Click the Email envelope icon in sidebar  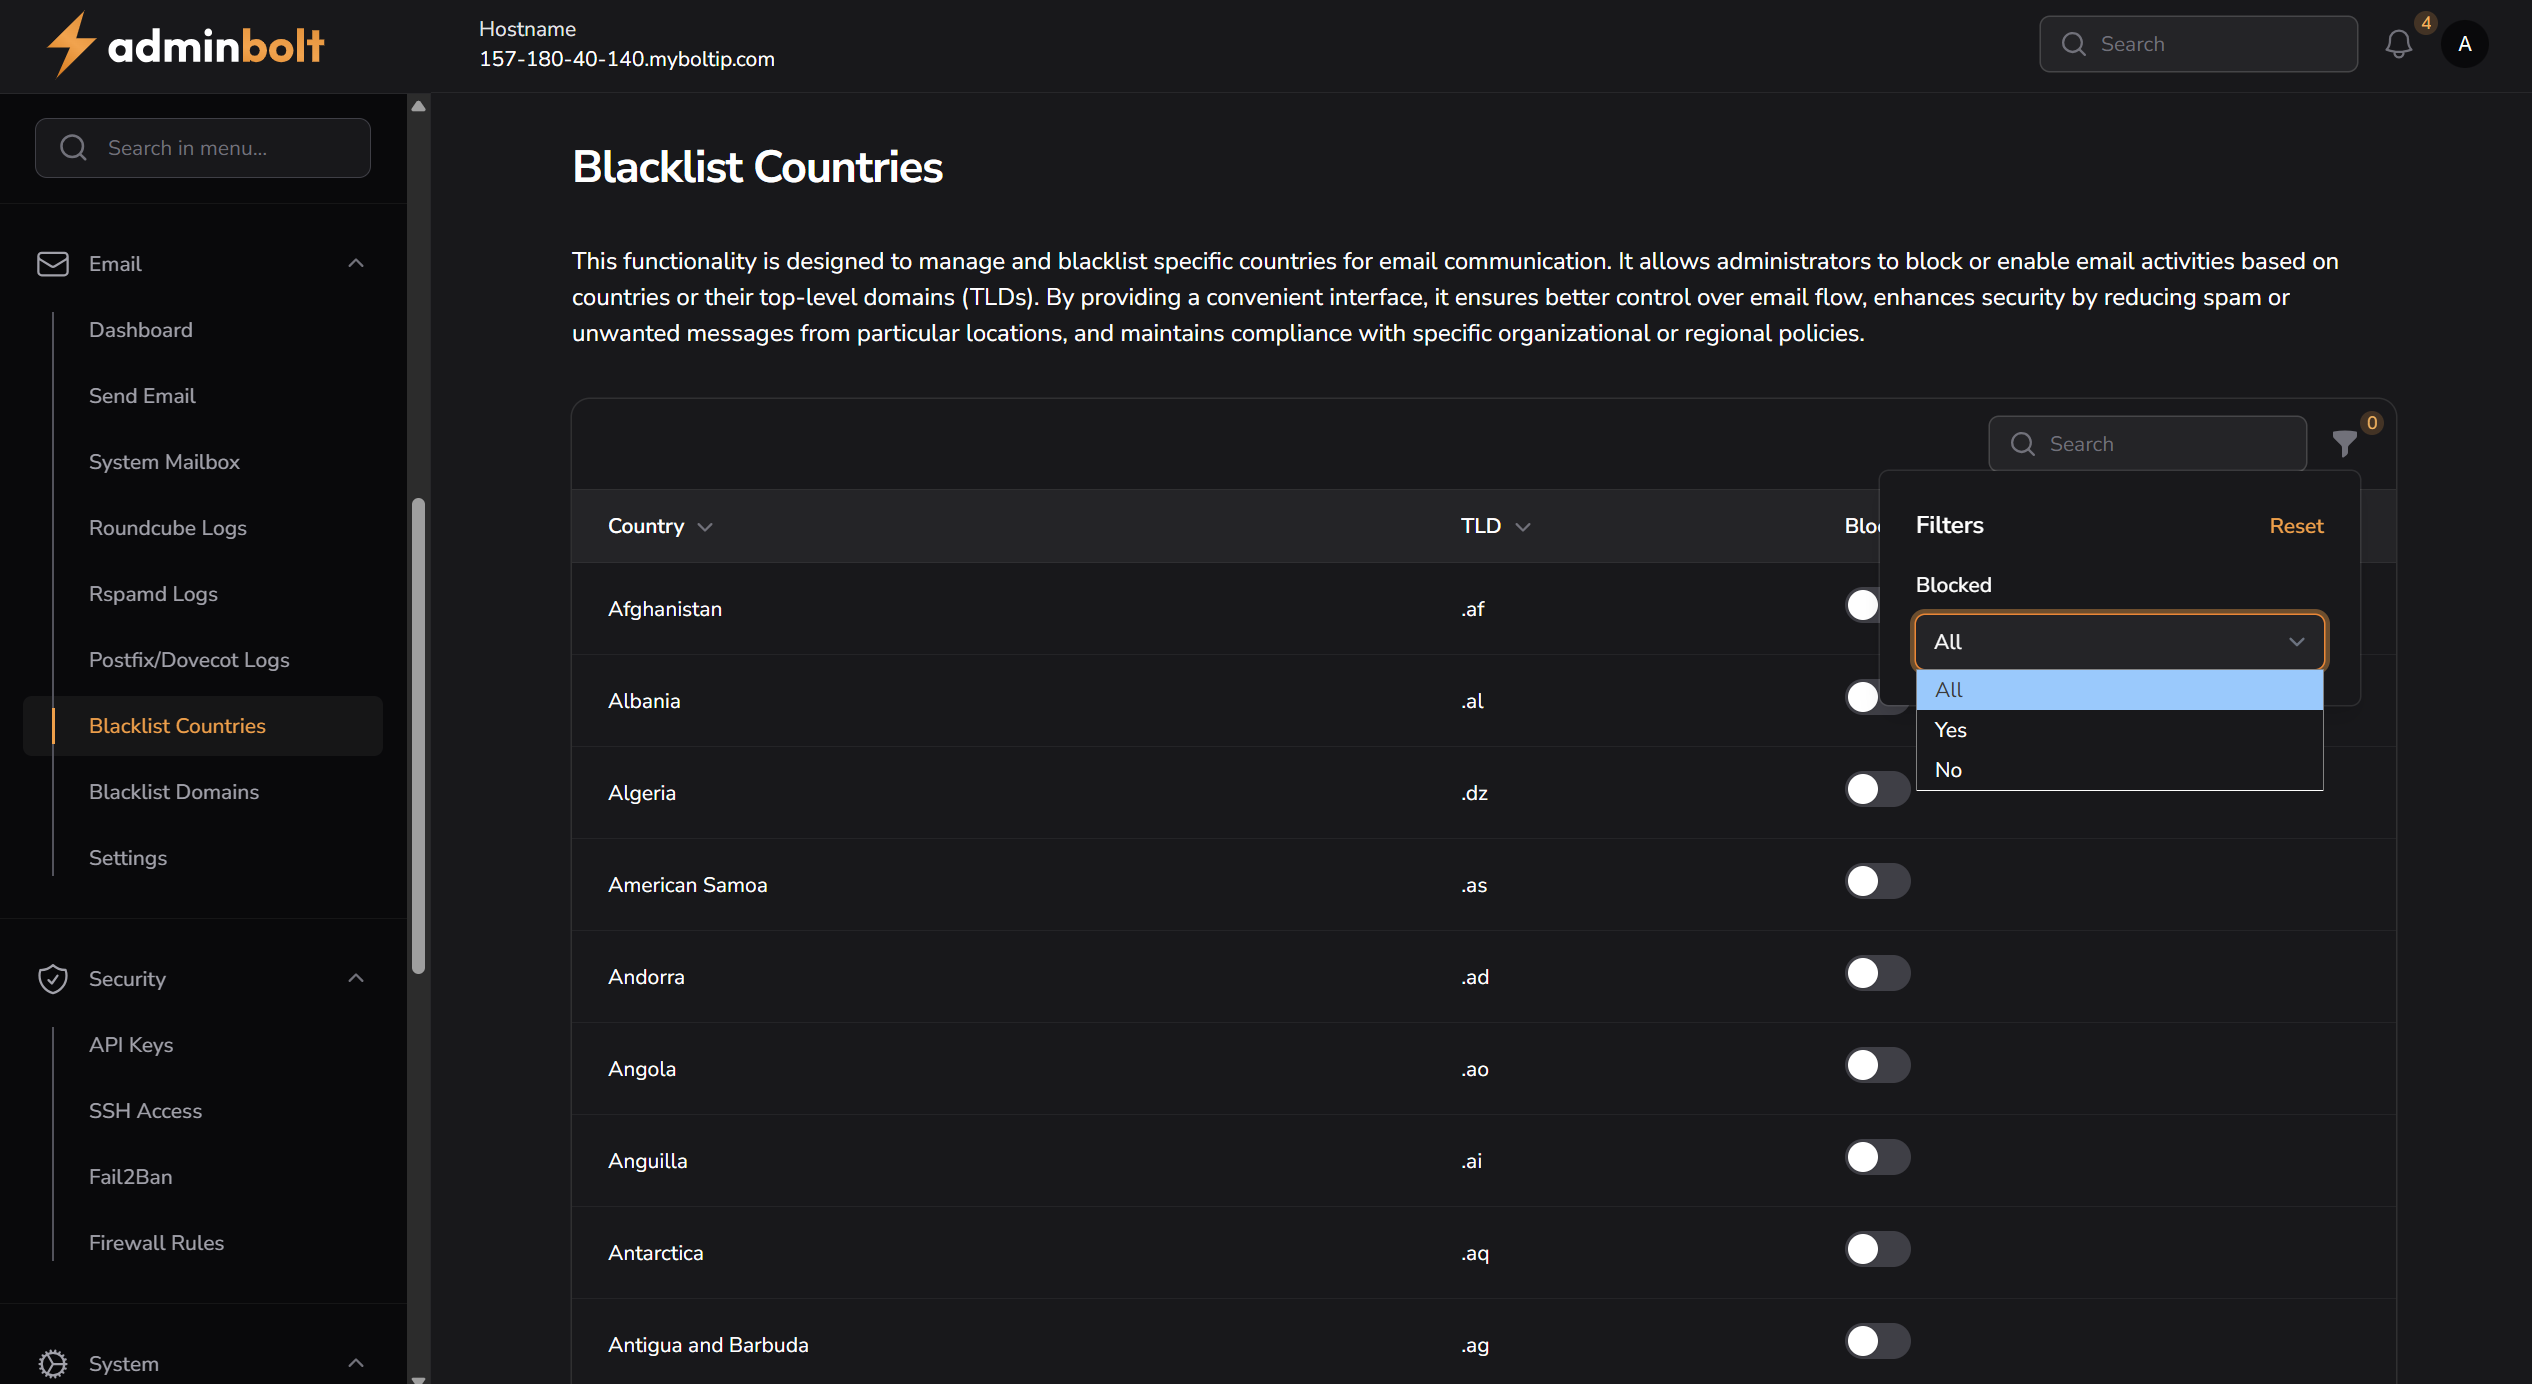click(53, 263)
